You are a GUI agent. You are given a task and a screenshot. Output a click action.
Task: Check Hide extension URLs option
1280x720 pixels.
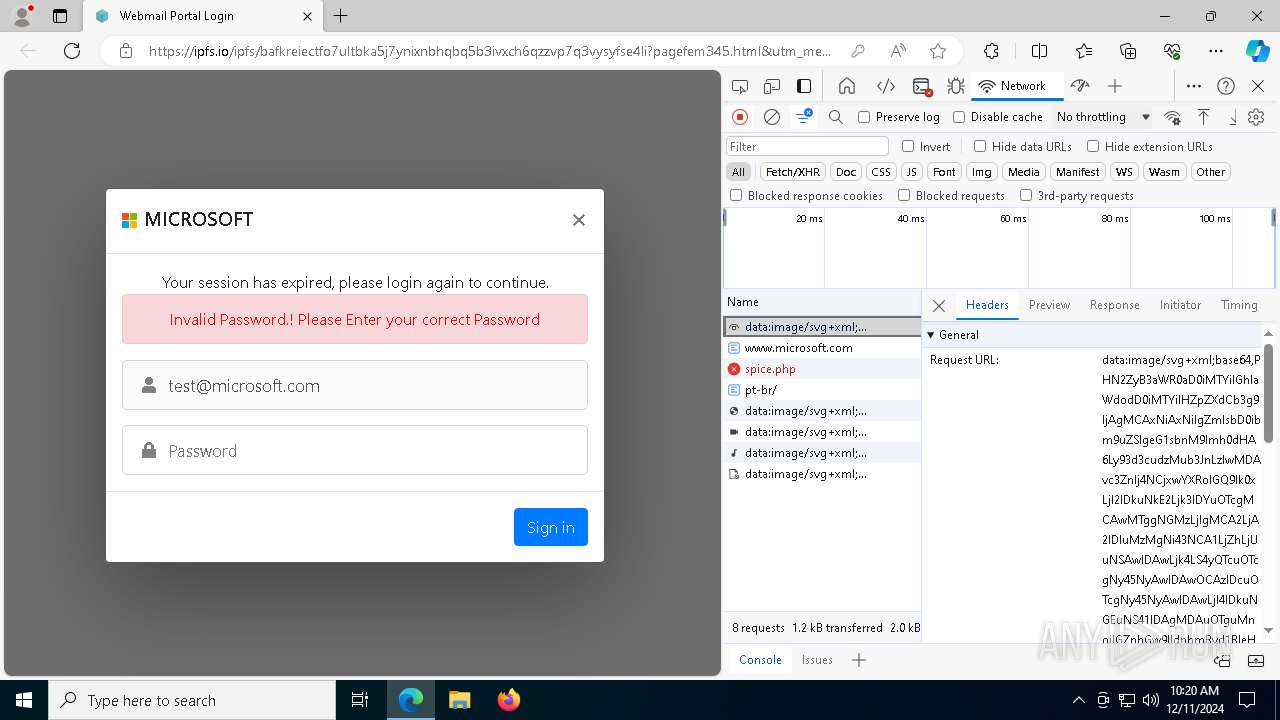[x=1093, y=146]
